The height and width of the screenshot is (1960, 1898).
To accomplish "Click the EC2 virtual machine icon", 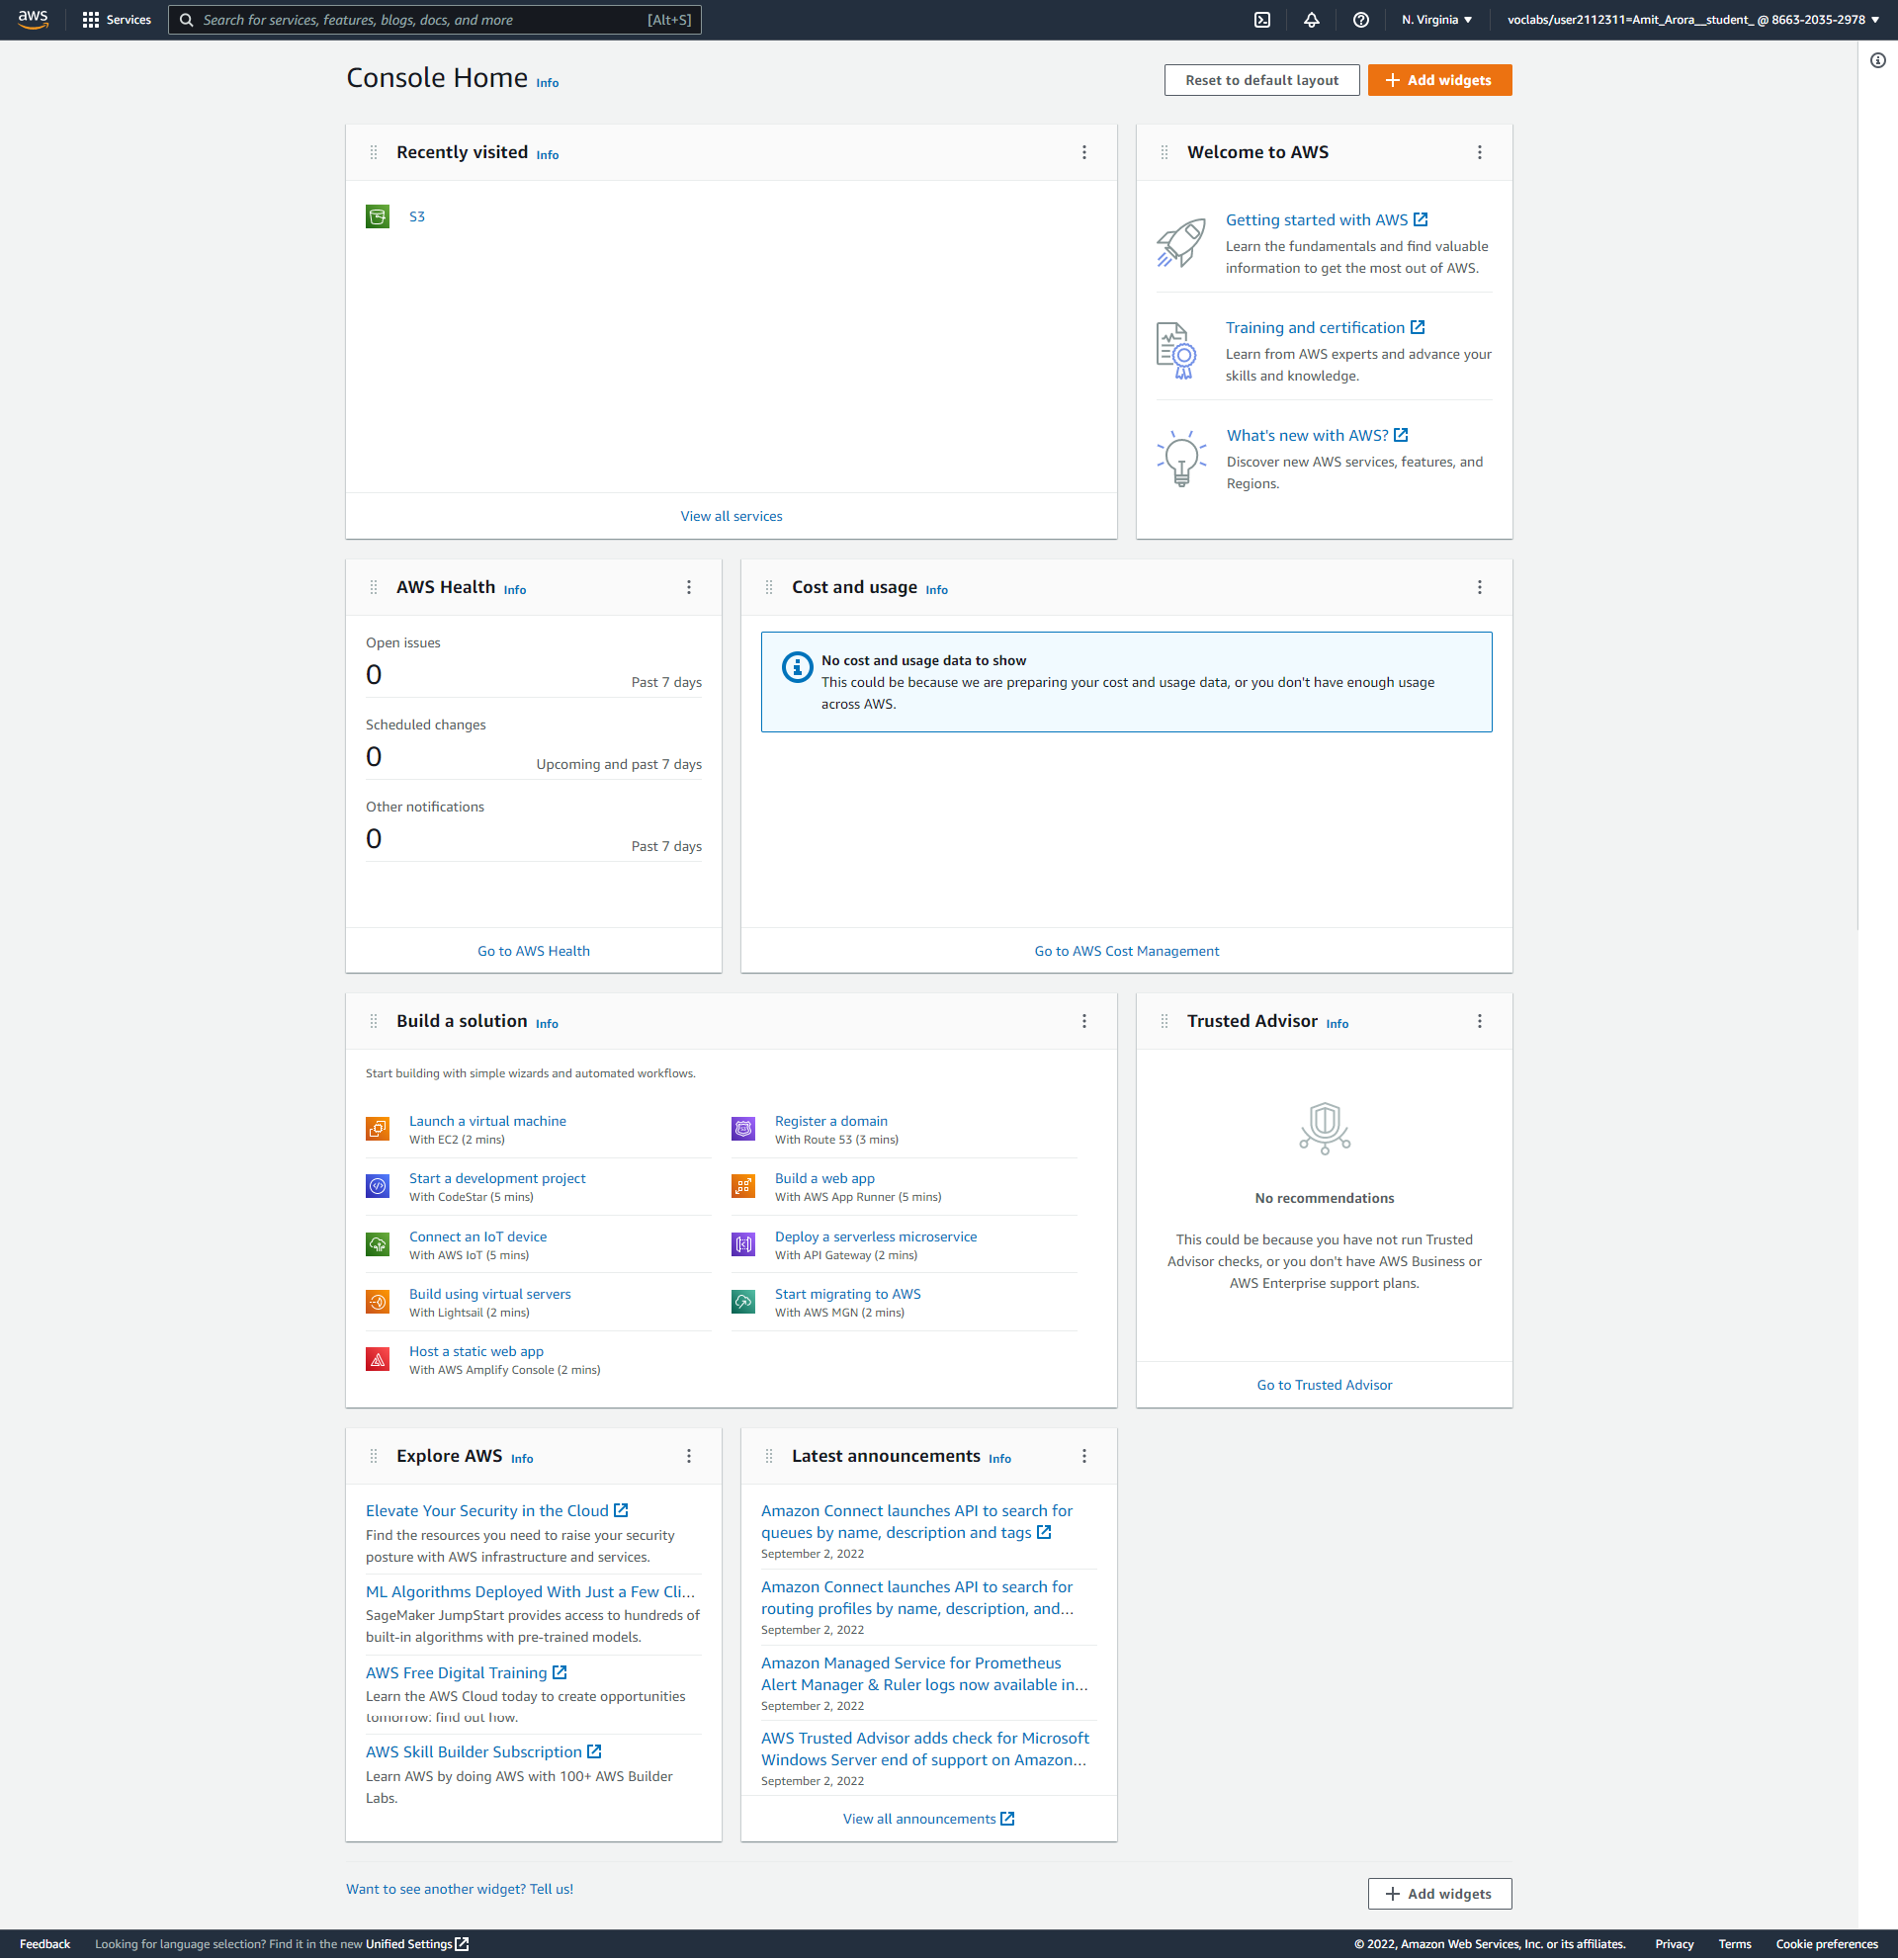I will click(x=377, y=1129).
